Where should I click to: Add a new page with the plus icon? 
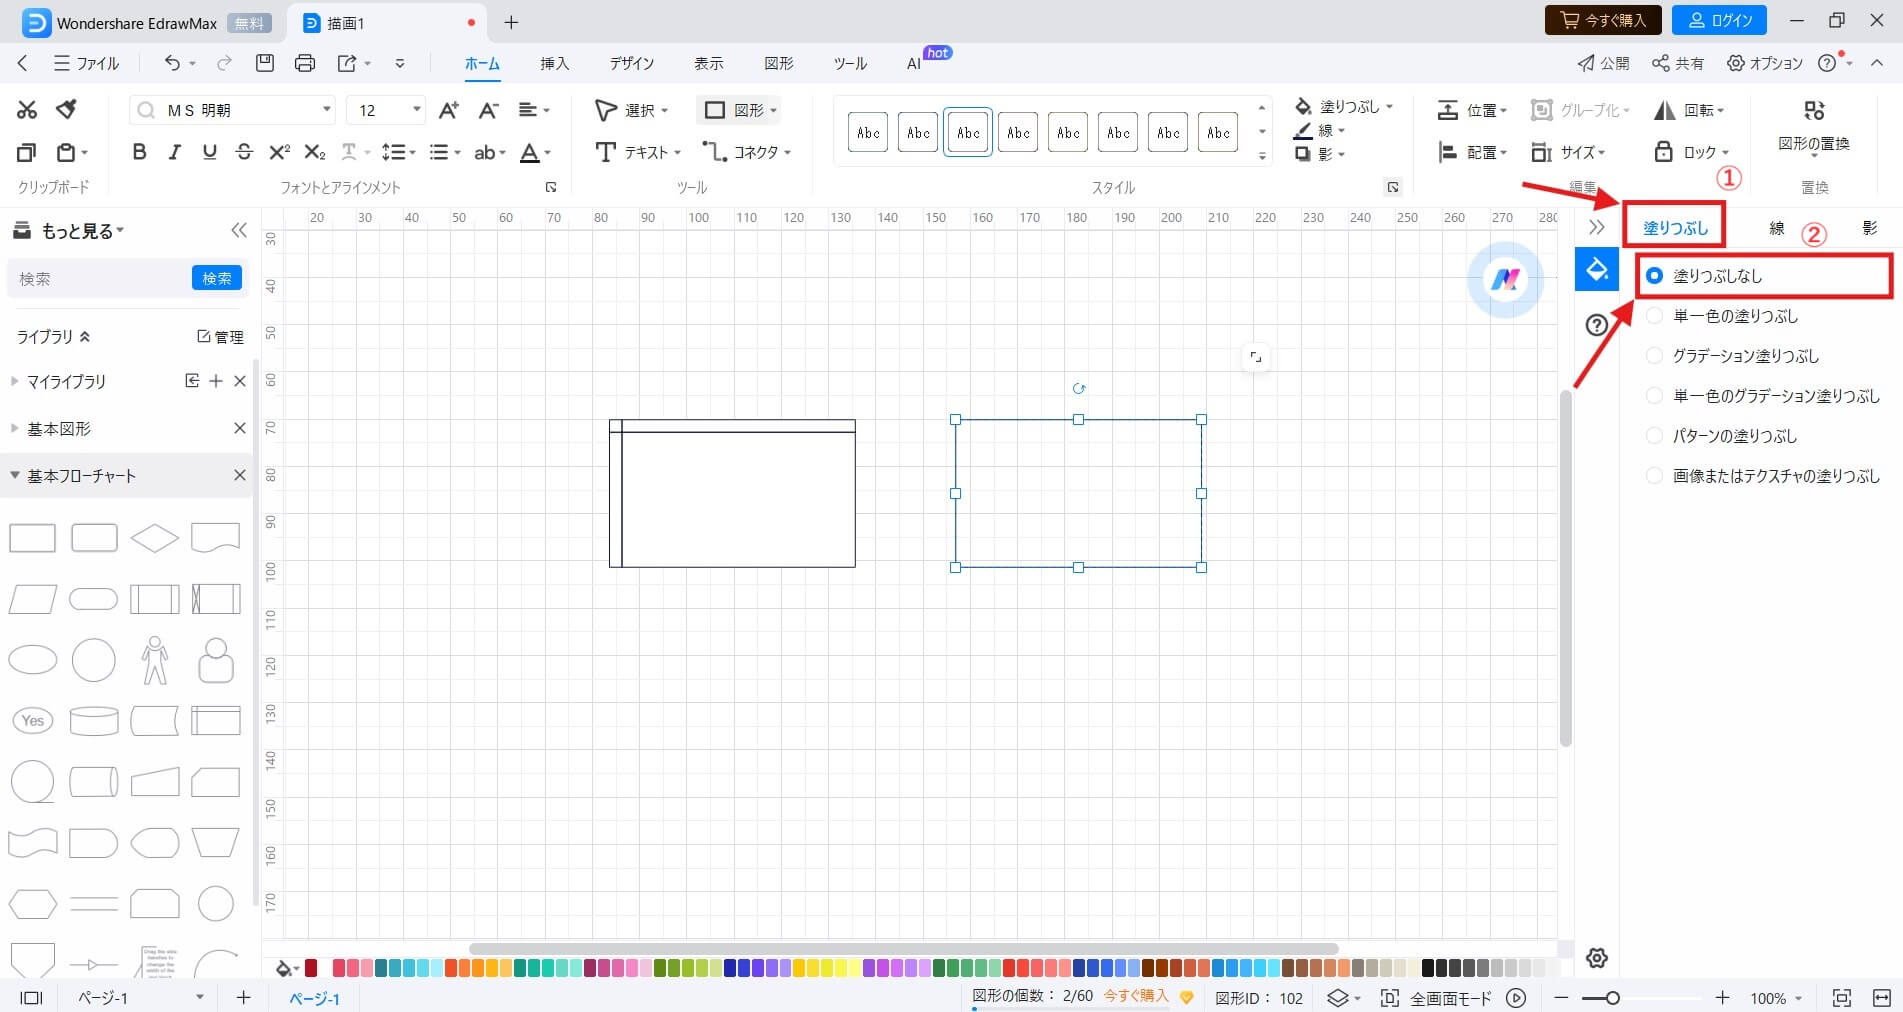243,998
